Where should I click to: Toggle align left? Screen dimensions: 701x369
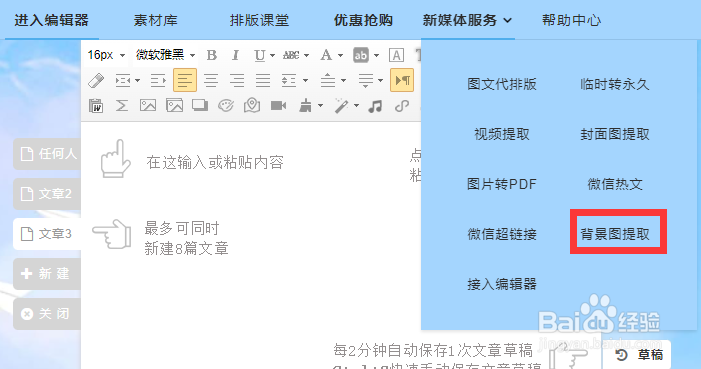click(185, 81)
